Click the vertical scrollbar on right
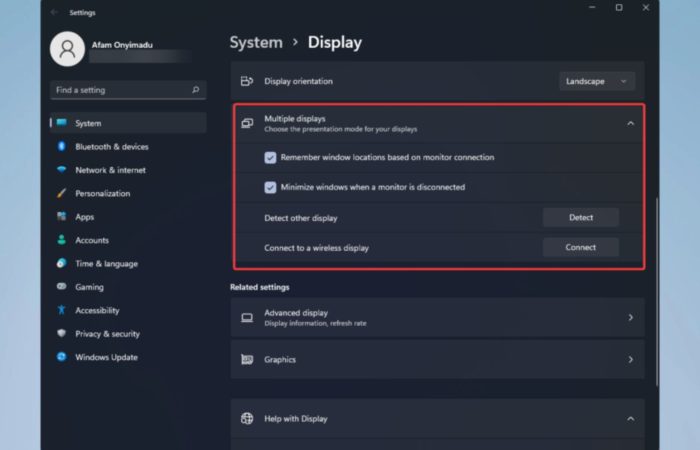Viewport: 700px width, 450px height. point(657,292)
